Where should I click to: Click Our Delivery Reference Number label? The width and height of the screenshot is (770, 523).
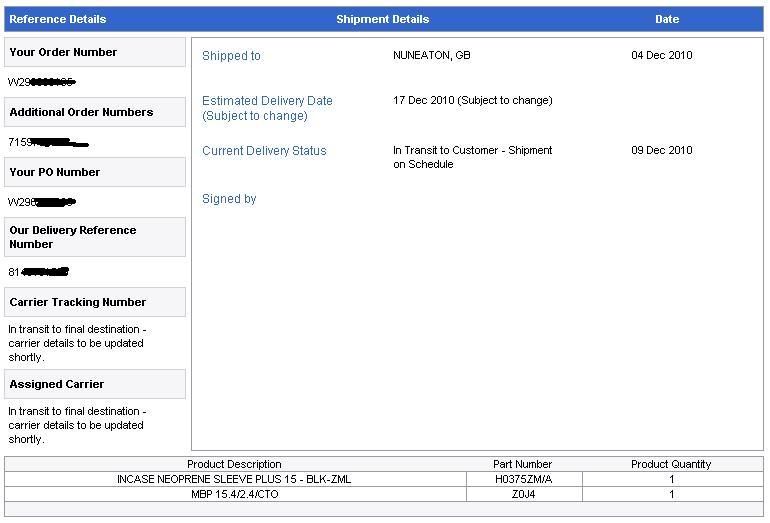(72, 237)
